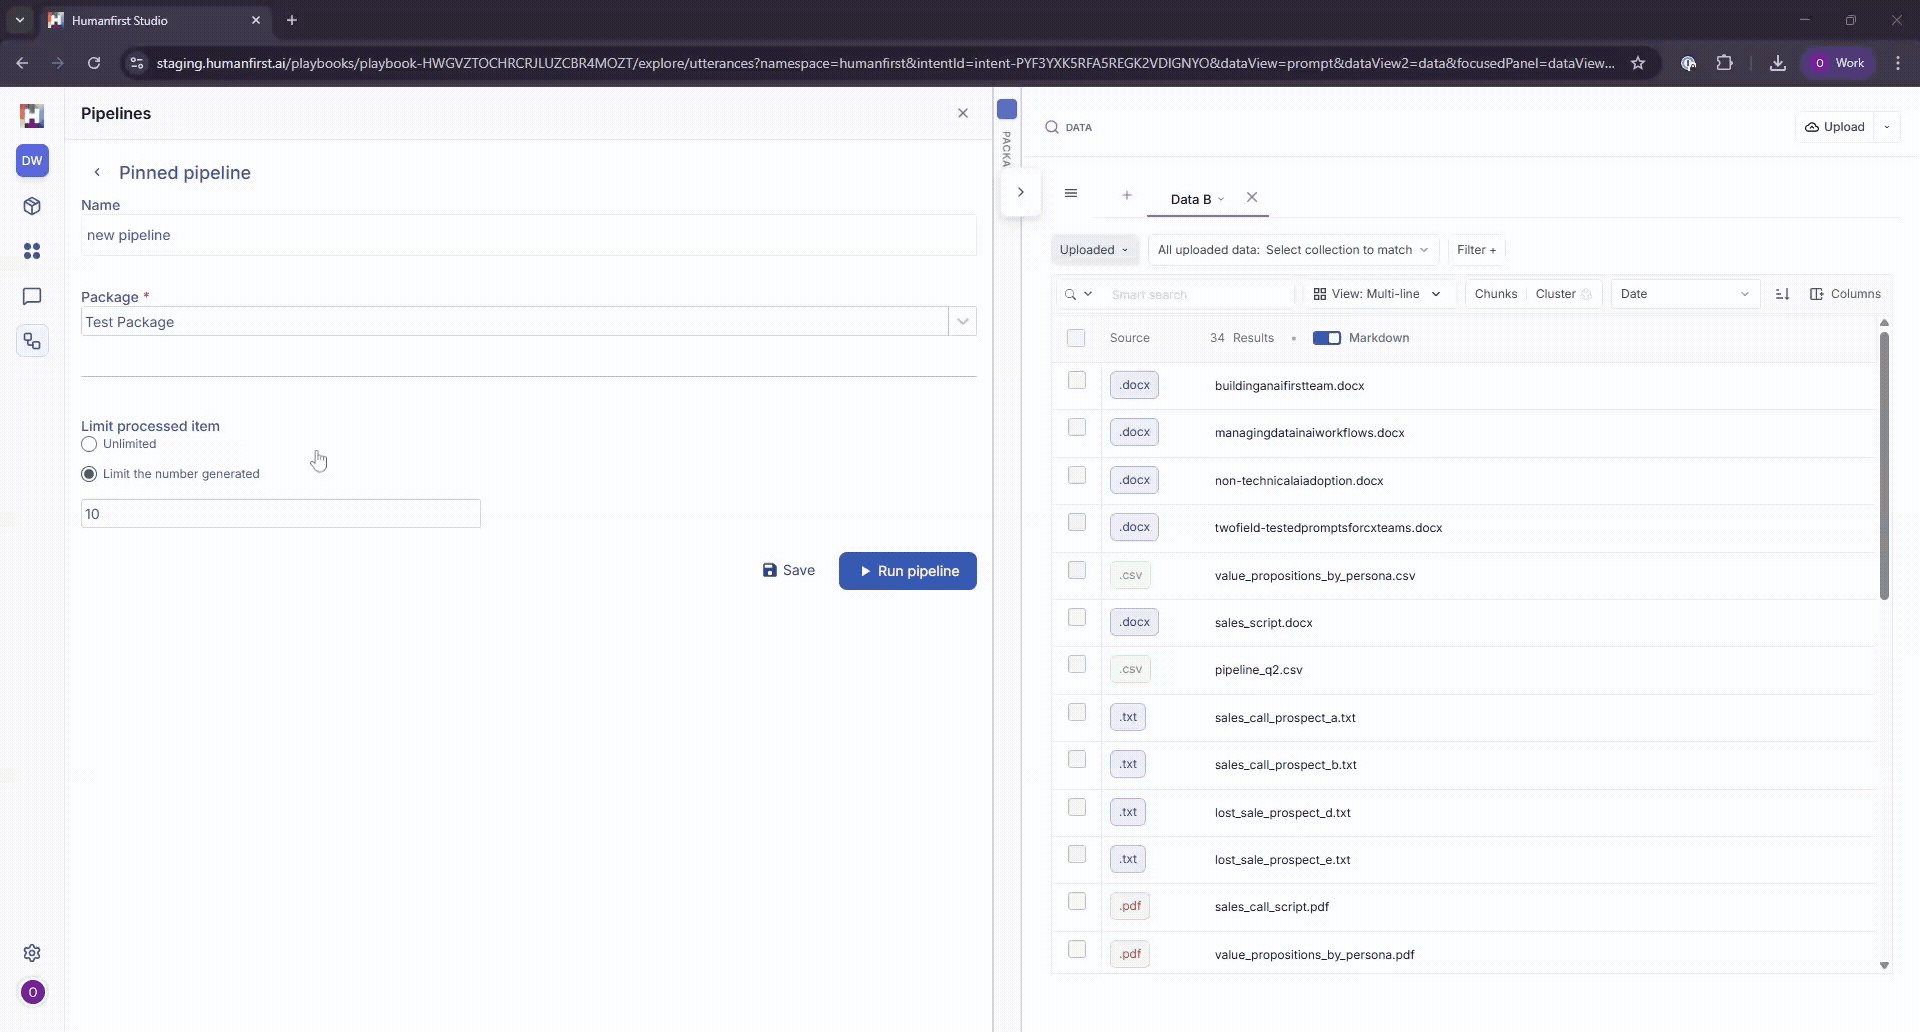Viewport: 1920px width, 1032px height.
Task: Click the Columns icon on the data table
Action: click(1845, 293)
